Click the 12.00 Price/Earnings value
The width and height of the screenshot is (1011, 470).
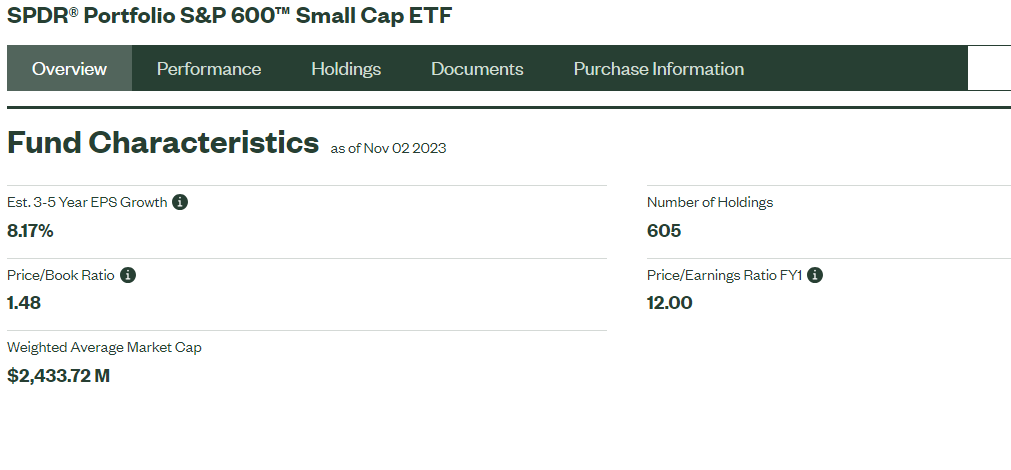click(670, 303)
